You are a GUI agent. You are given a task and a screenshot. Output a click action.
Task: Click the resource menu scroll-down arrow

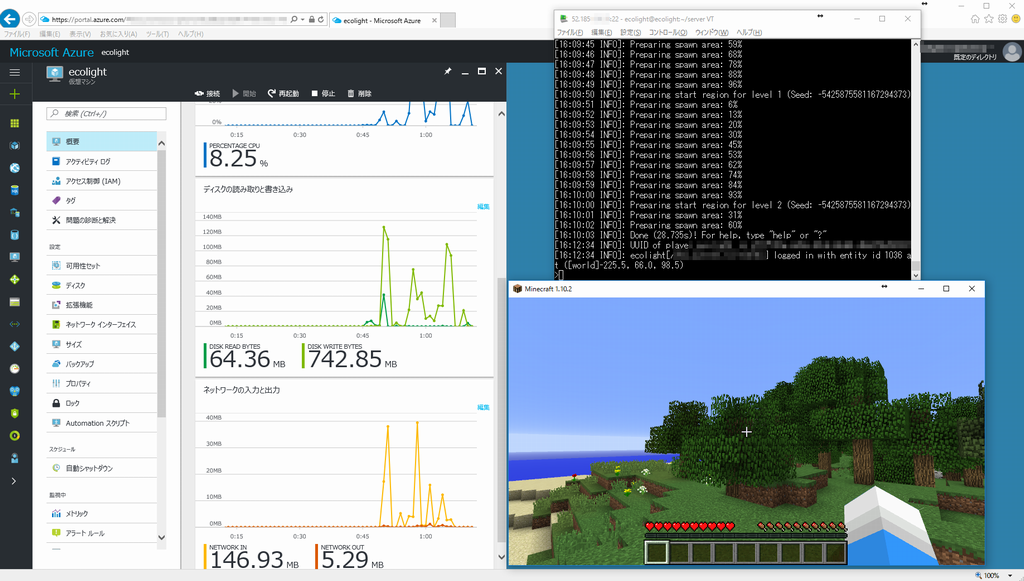pyautogui.click(x=161, y=538)
